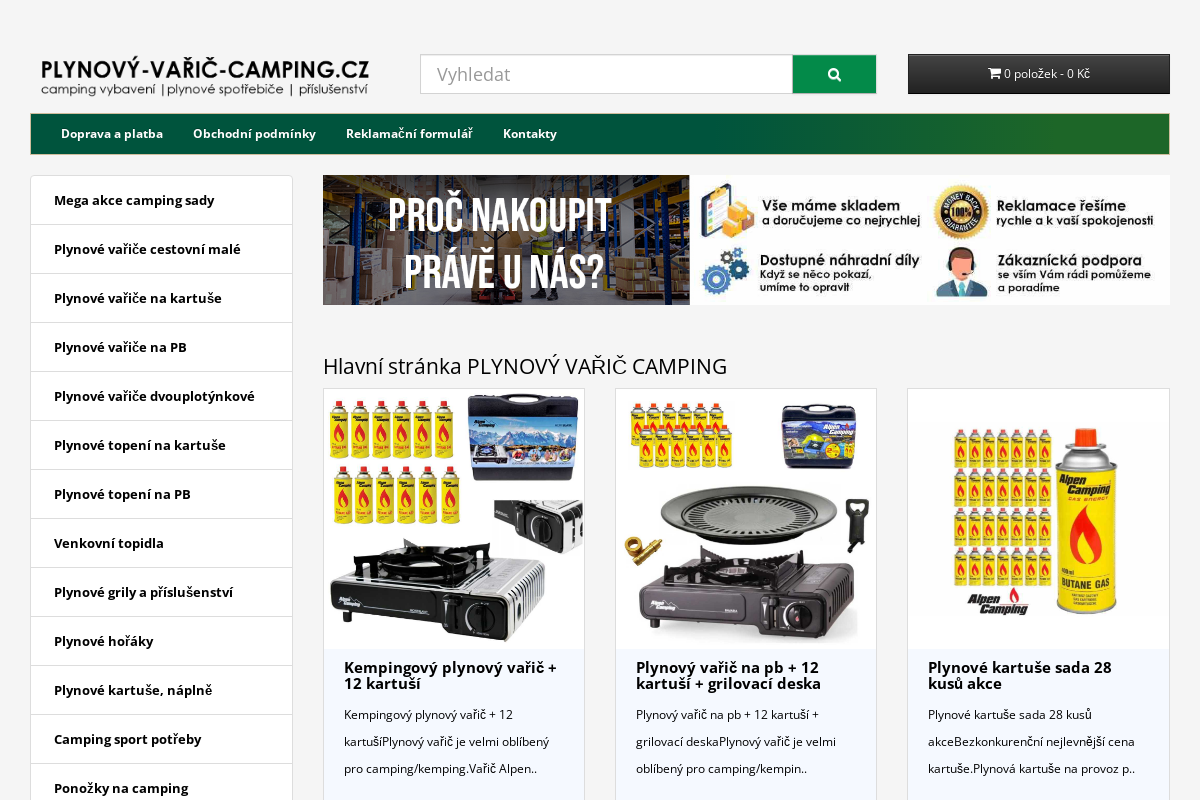Open the cart via the shopping cart icon
This screenshot has height=800, width=1200.
tap(994, 73)
